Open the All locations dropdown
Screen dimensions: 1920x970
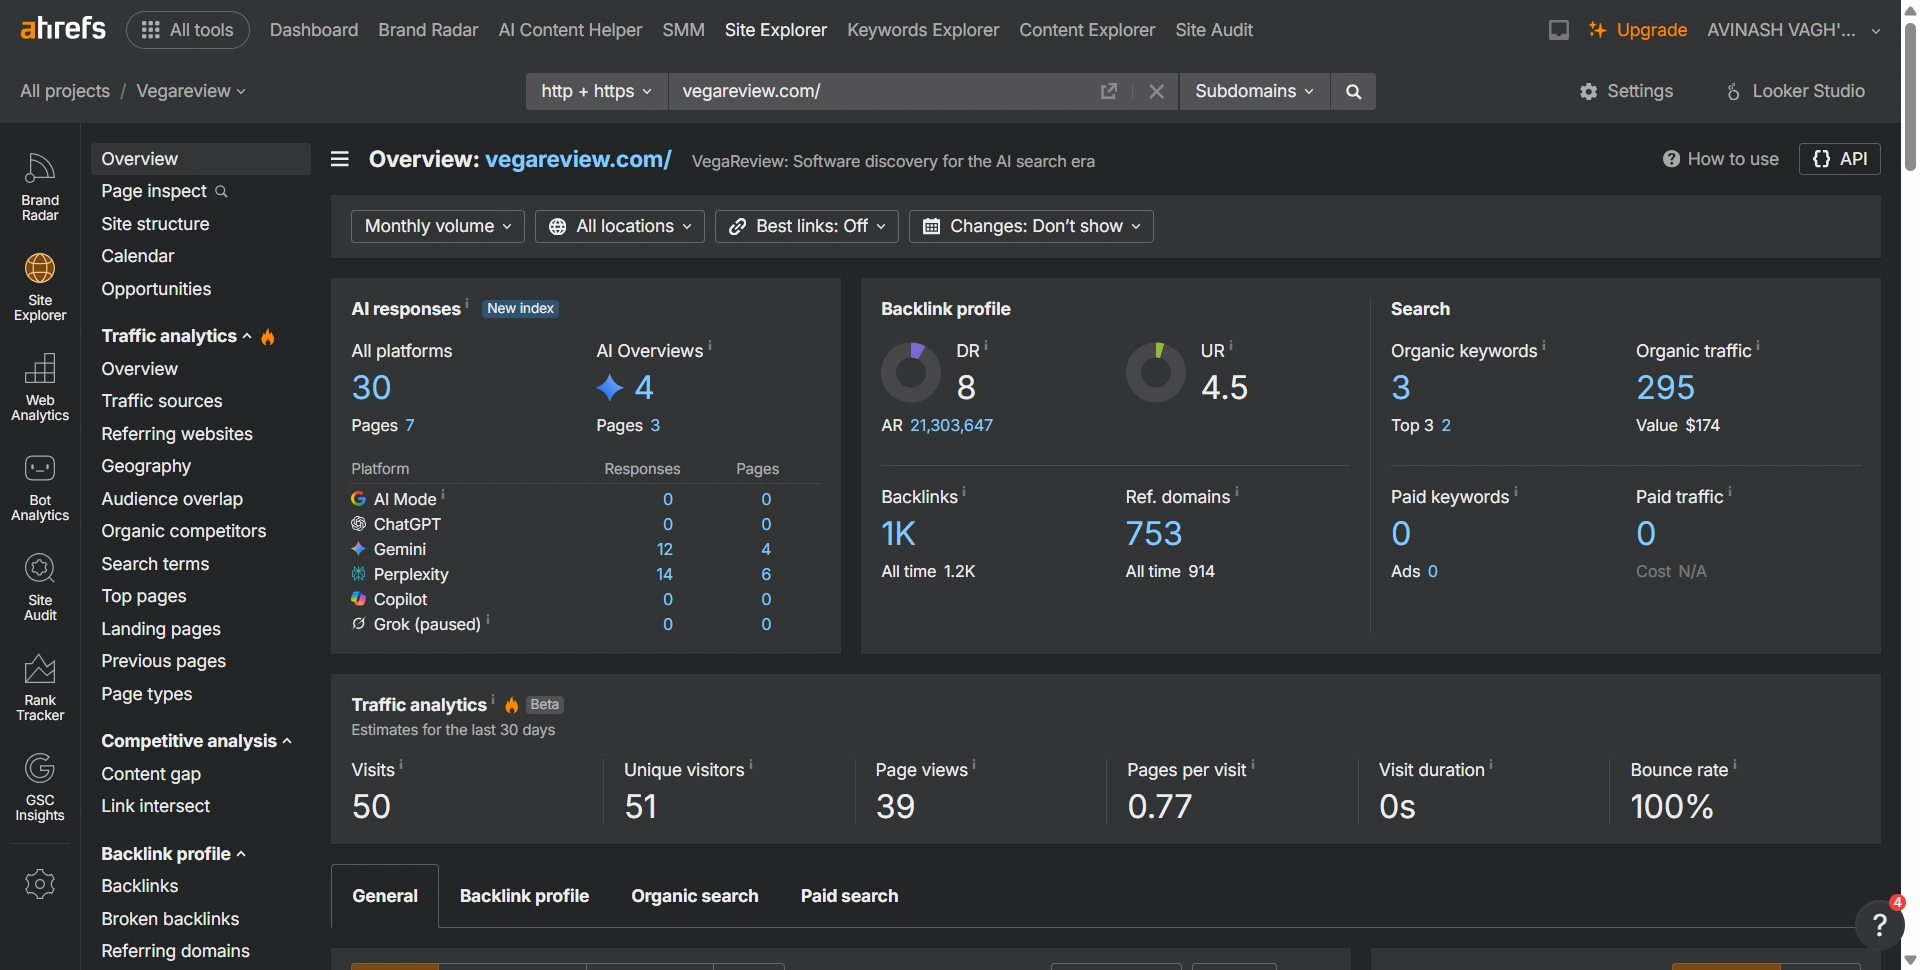[620, 226]
